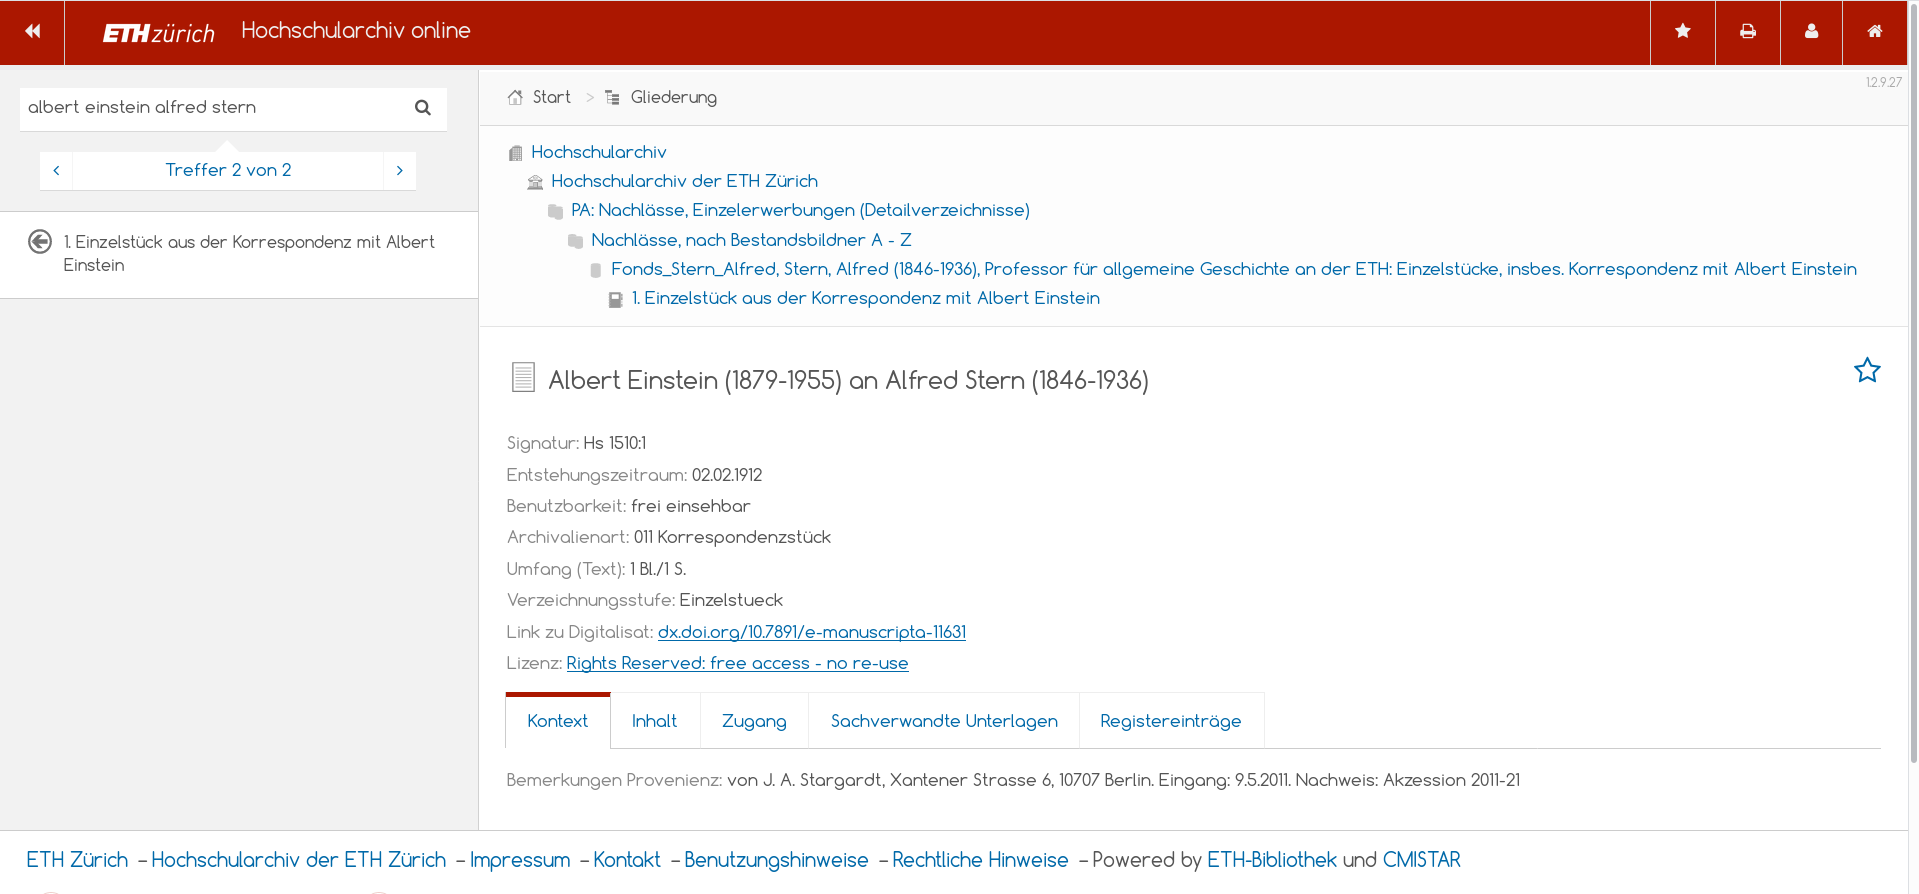This screenshot has height=894, width=1919.
Task: Go to the previous search hit
Action: point(56,171)
